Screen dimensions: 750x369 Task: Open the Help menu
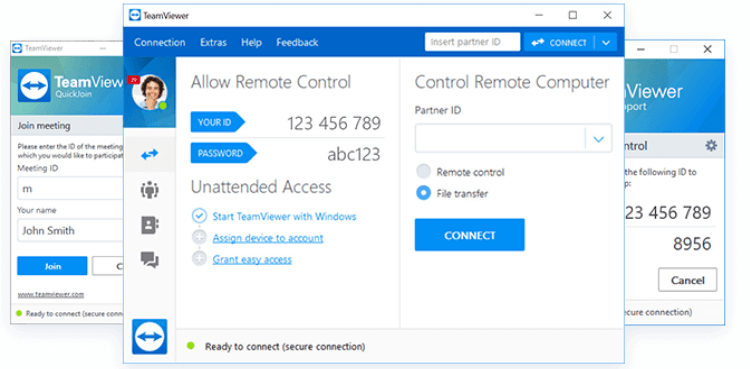coord(251,42)
